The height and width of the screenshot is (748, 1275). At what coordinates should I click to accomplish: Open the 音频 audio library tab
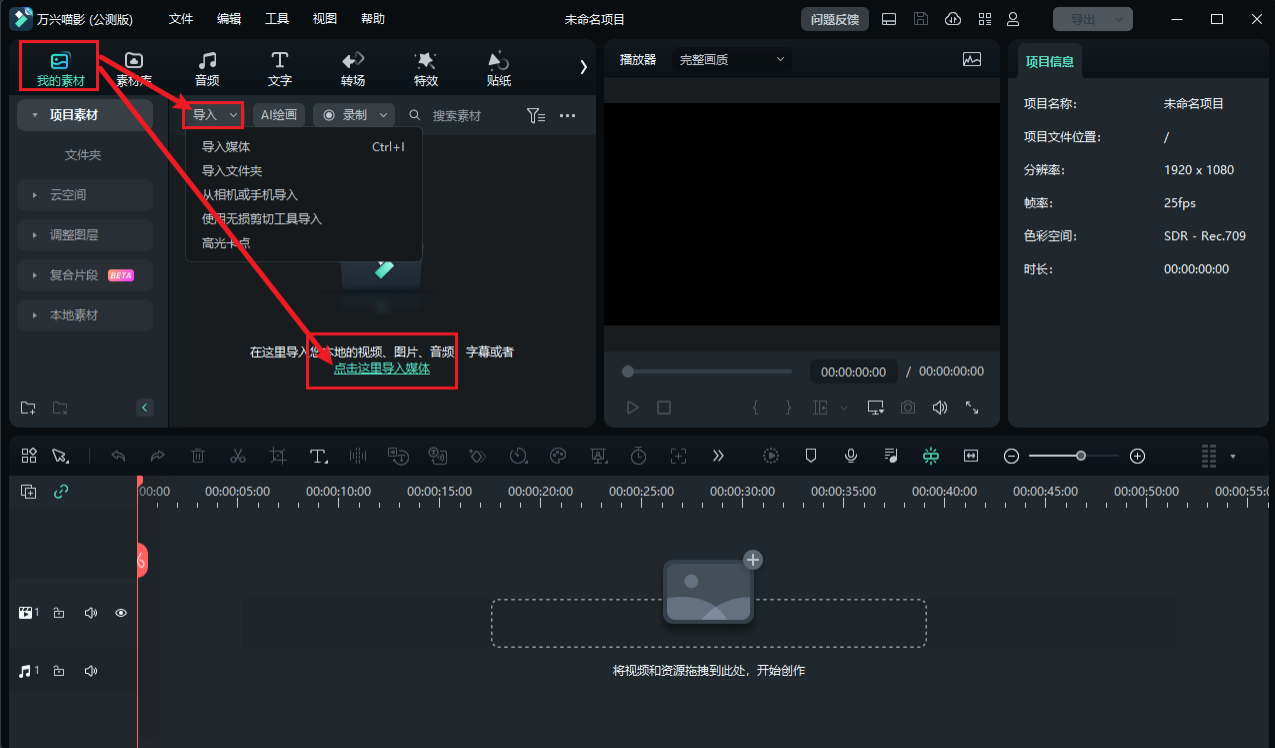point(207,69)
